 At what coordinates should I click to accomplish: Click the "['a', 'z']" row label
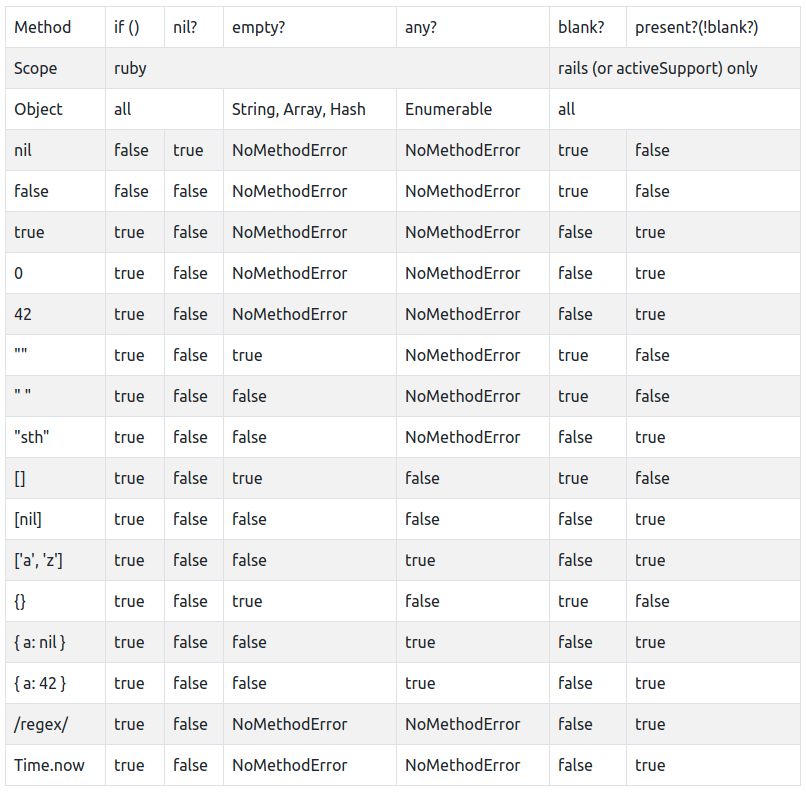click(x=38, y=560)
